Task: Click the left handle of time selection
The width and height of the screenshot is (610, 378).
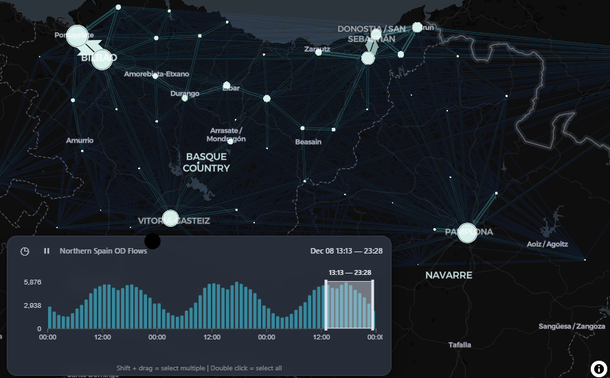Action: click(326, 305)
